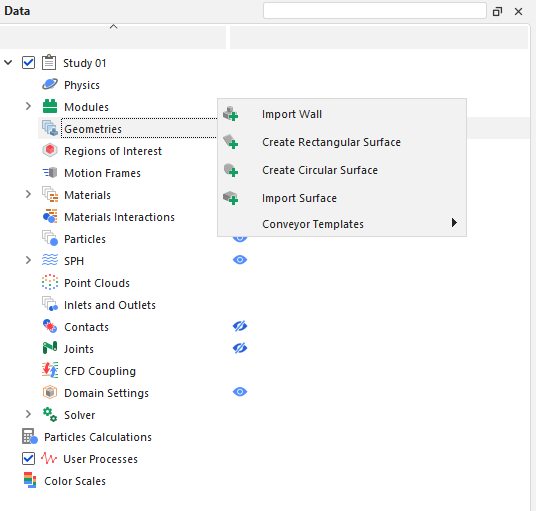Click the Particles Calculations calculator icon
This screenshot has width=536, height=511.
point(30,436)
